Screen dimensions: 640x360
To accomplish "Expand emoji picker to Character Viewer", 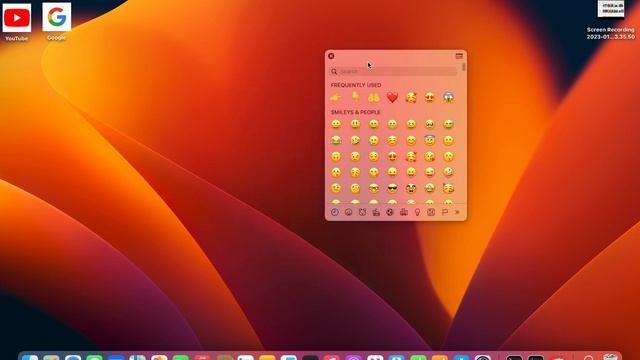I will coord(459,56).
